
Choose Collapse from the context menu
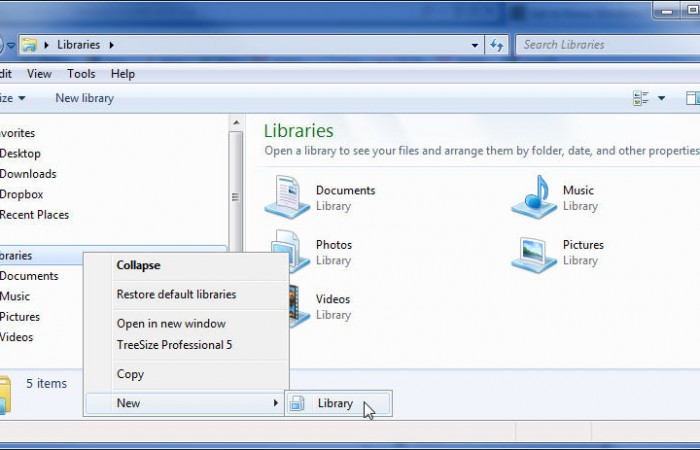[x=138, y=265]
